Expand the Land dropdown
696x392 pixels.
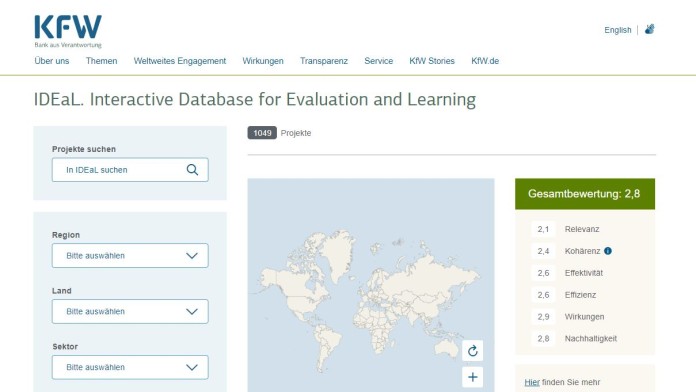(130, 312)
